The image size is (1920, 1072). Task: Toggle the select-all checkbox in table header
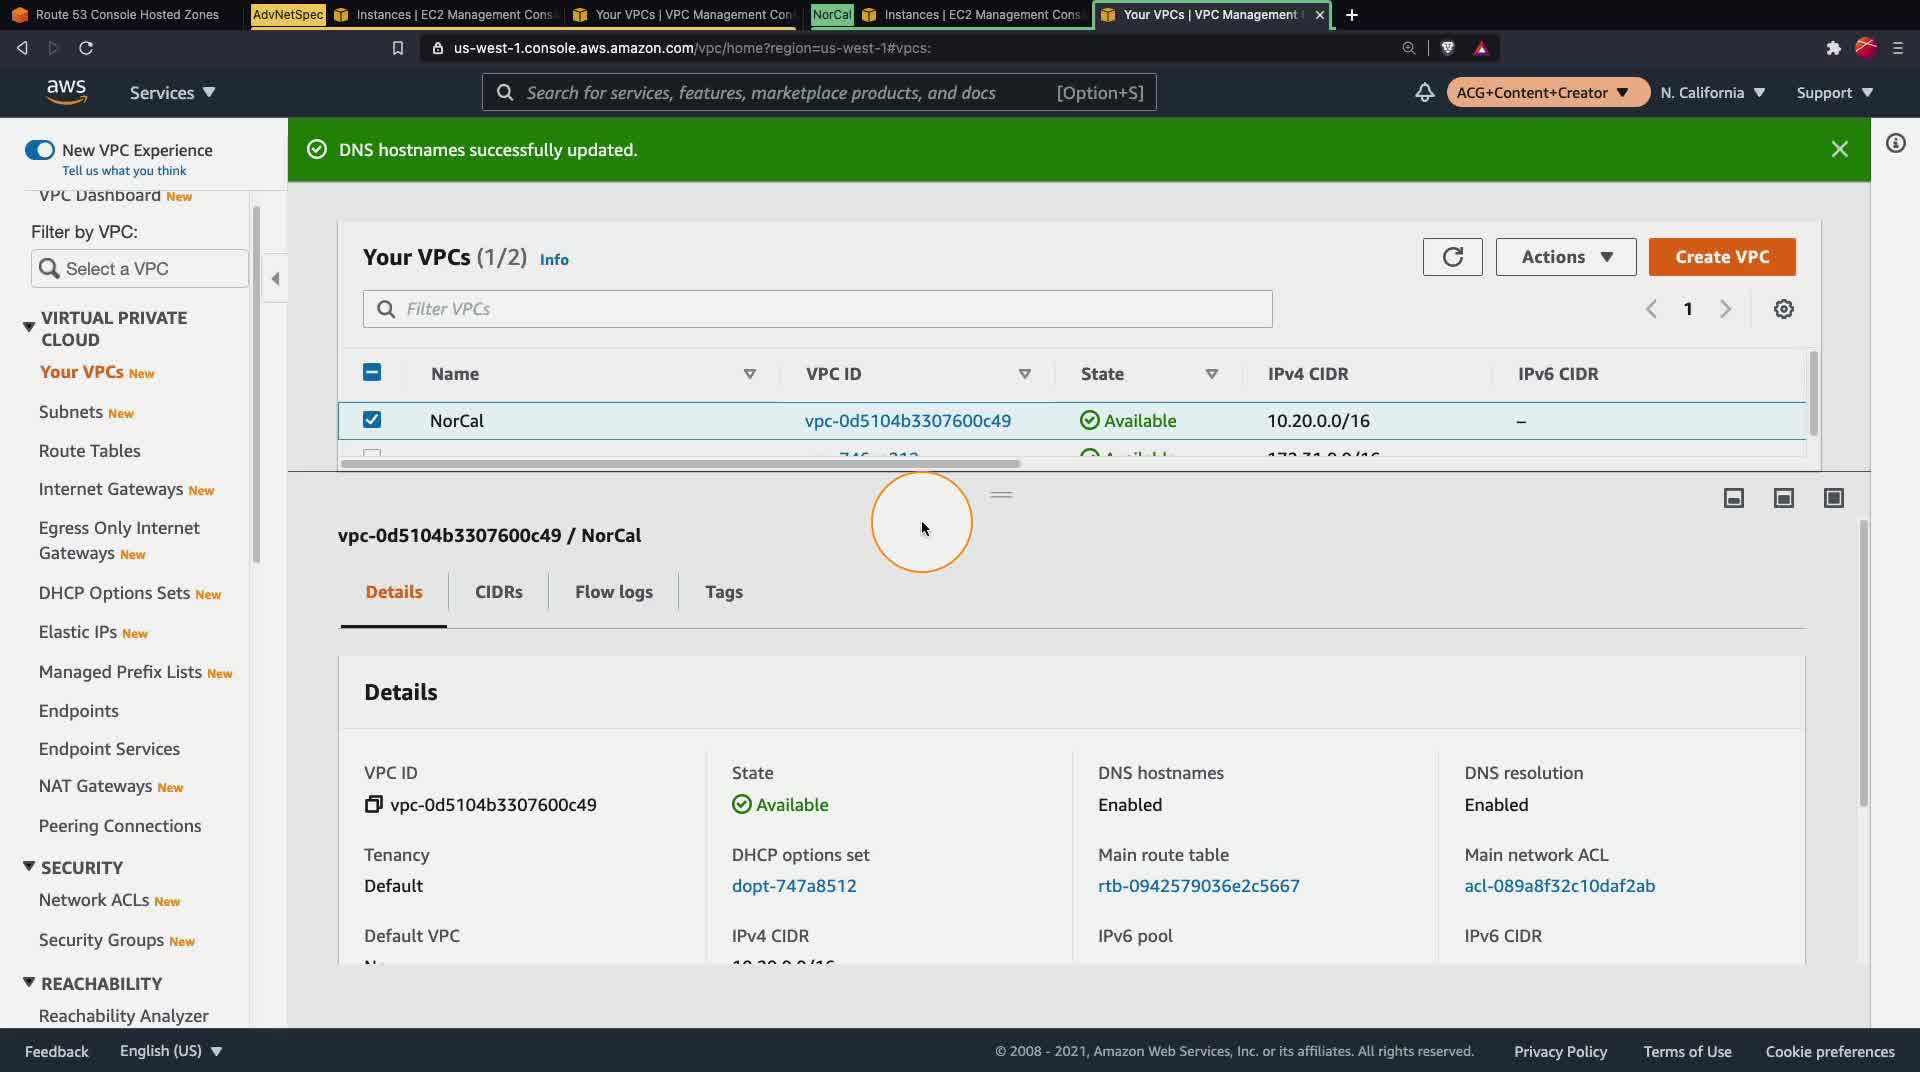coord(372,373)
